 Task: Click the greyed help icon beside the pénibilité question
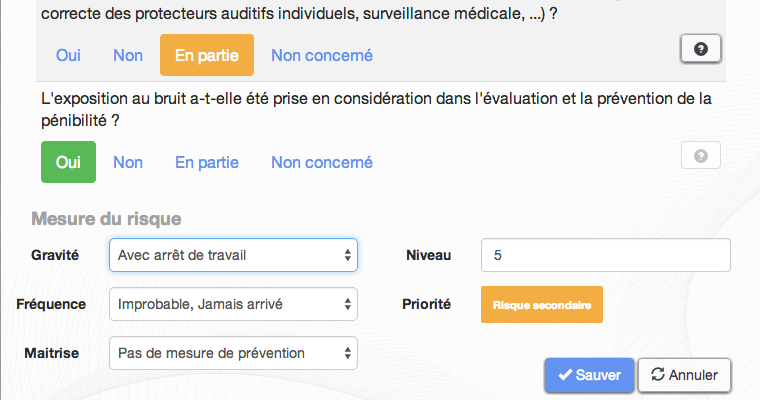[x=700, y=156]
